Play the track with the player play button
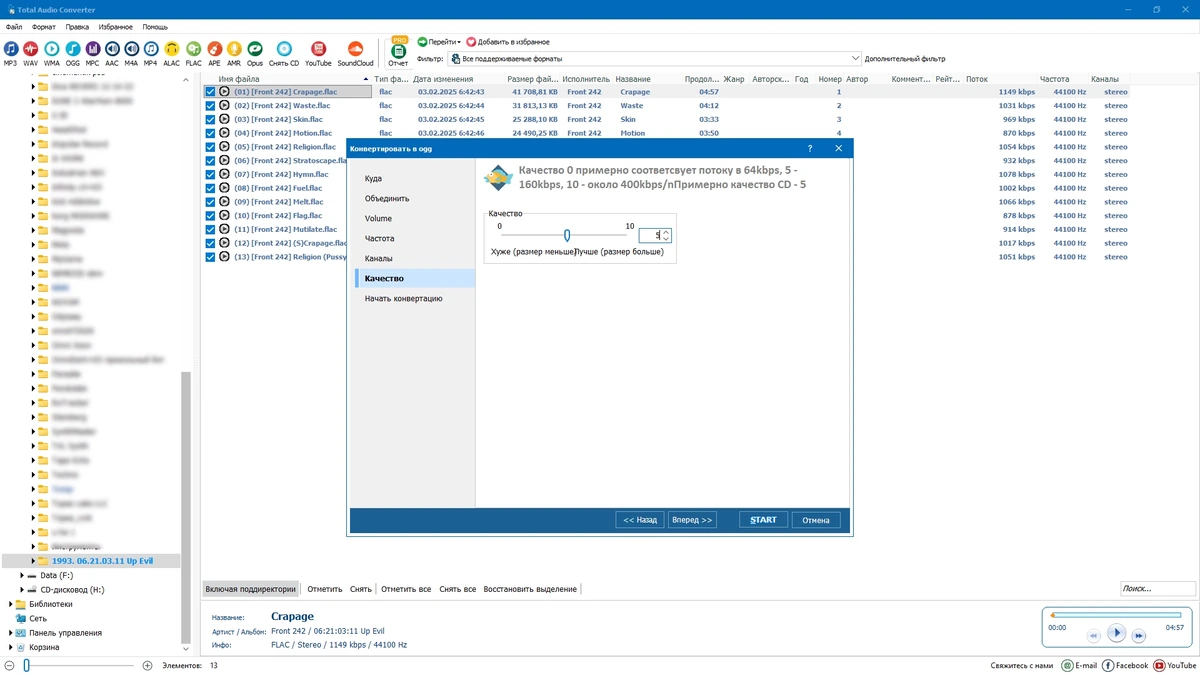The height and width of the screenshot is (675, 1200). click(1117, 633)
